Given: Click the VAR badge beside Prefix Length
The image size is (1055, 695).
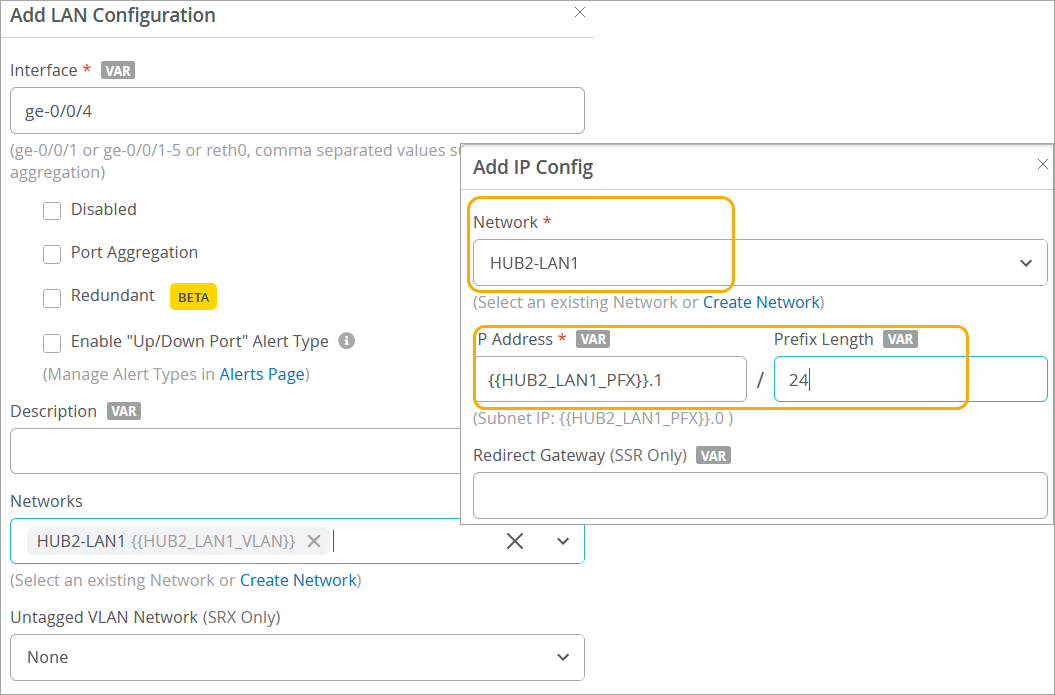Looking at the screenshot, I should coord(900,340).
